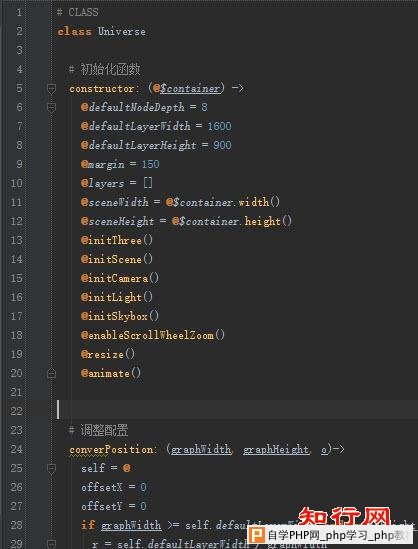Click the empty brackets on the layers line
This screenshot has height=549, width=418.
(x=148, y=183)
